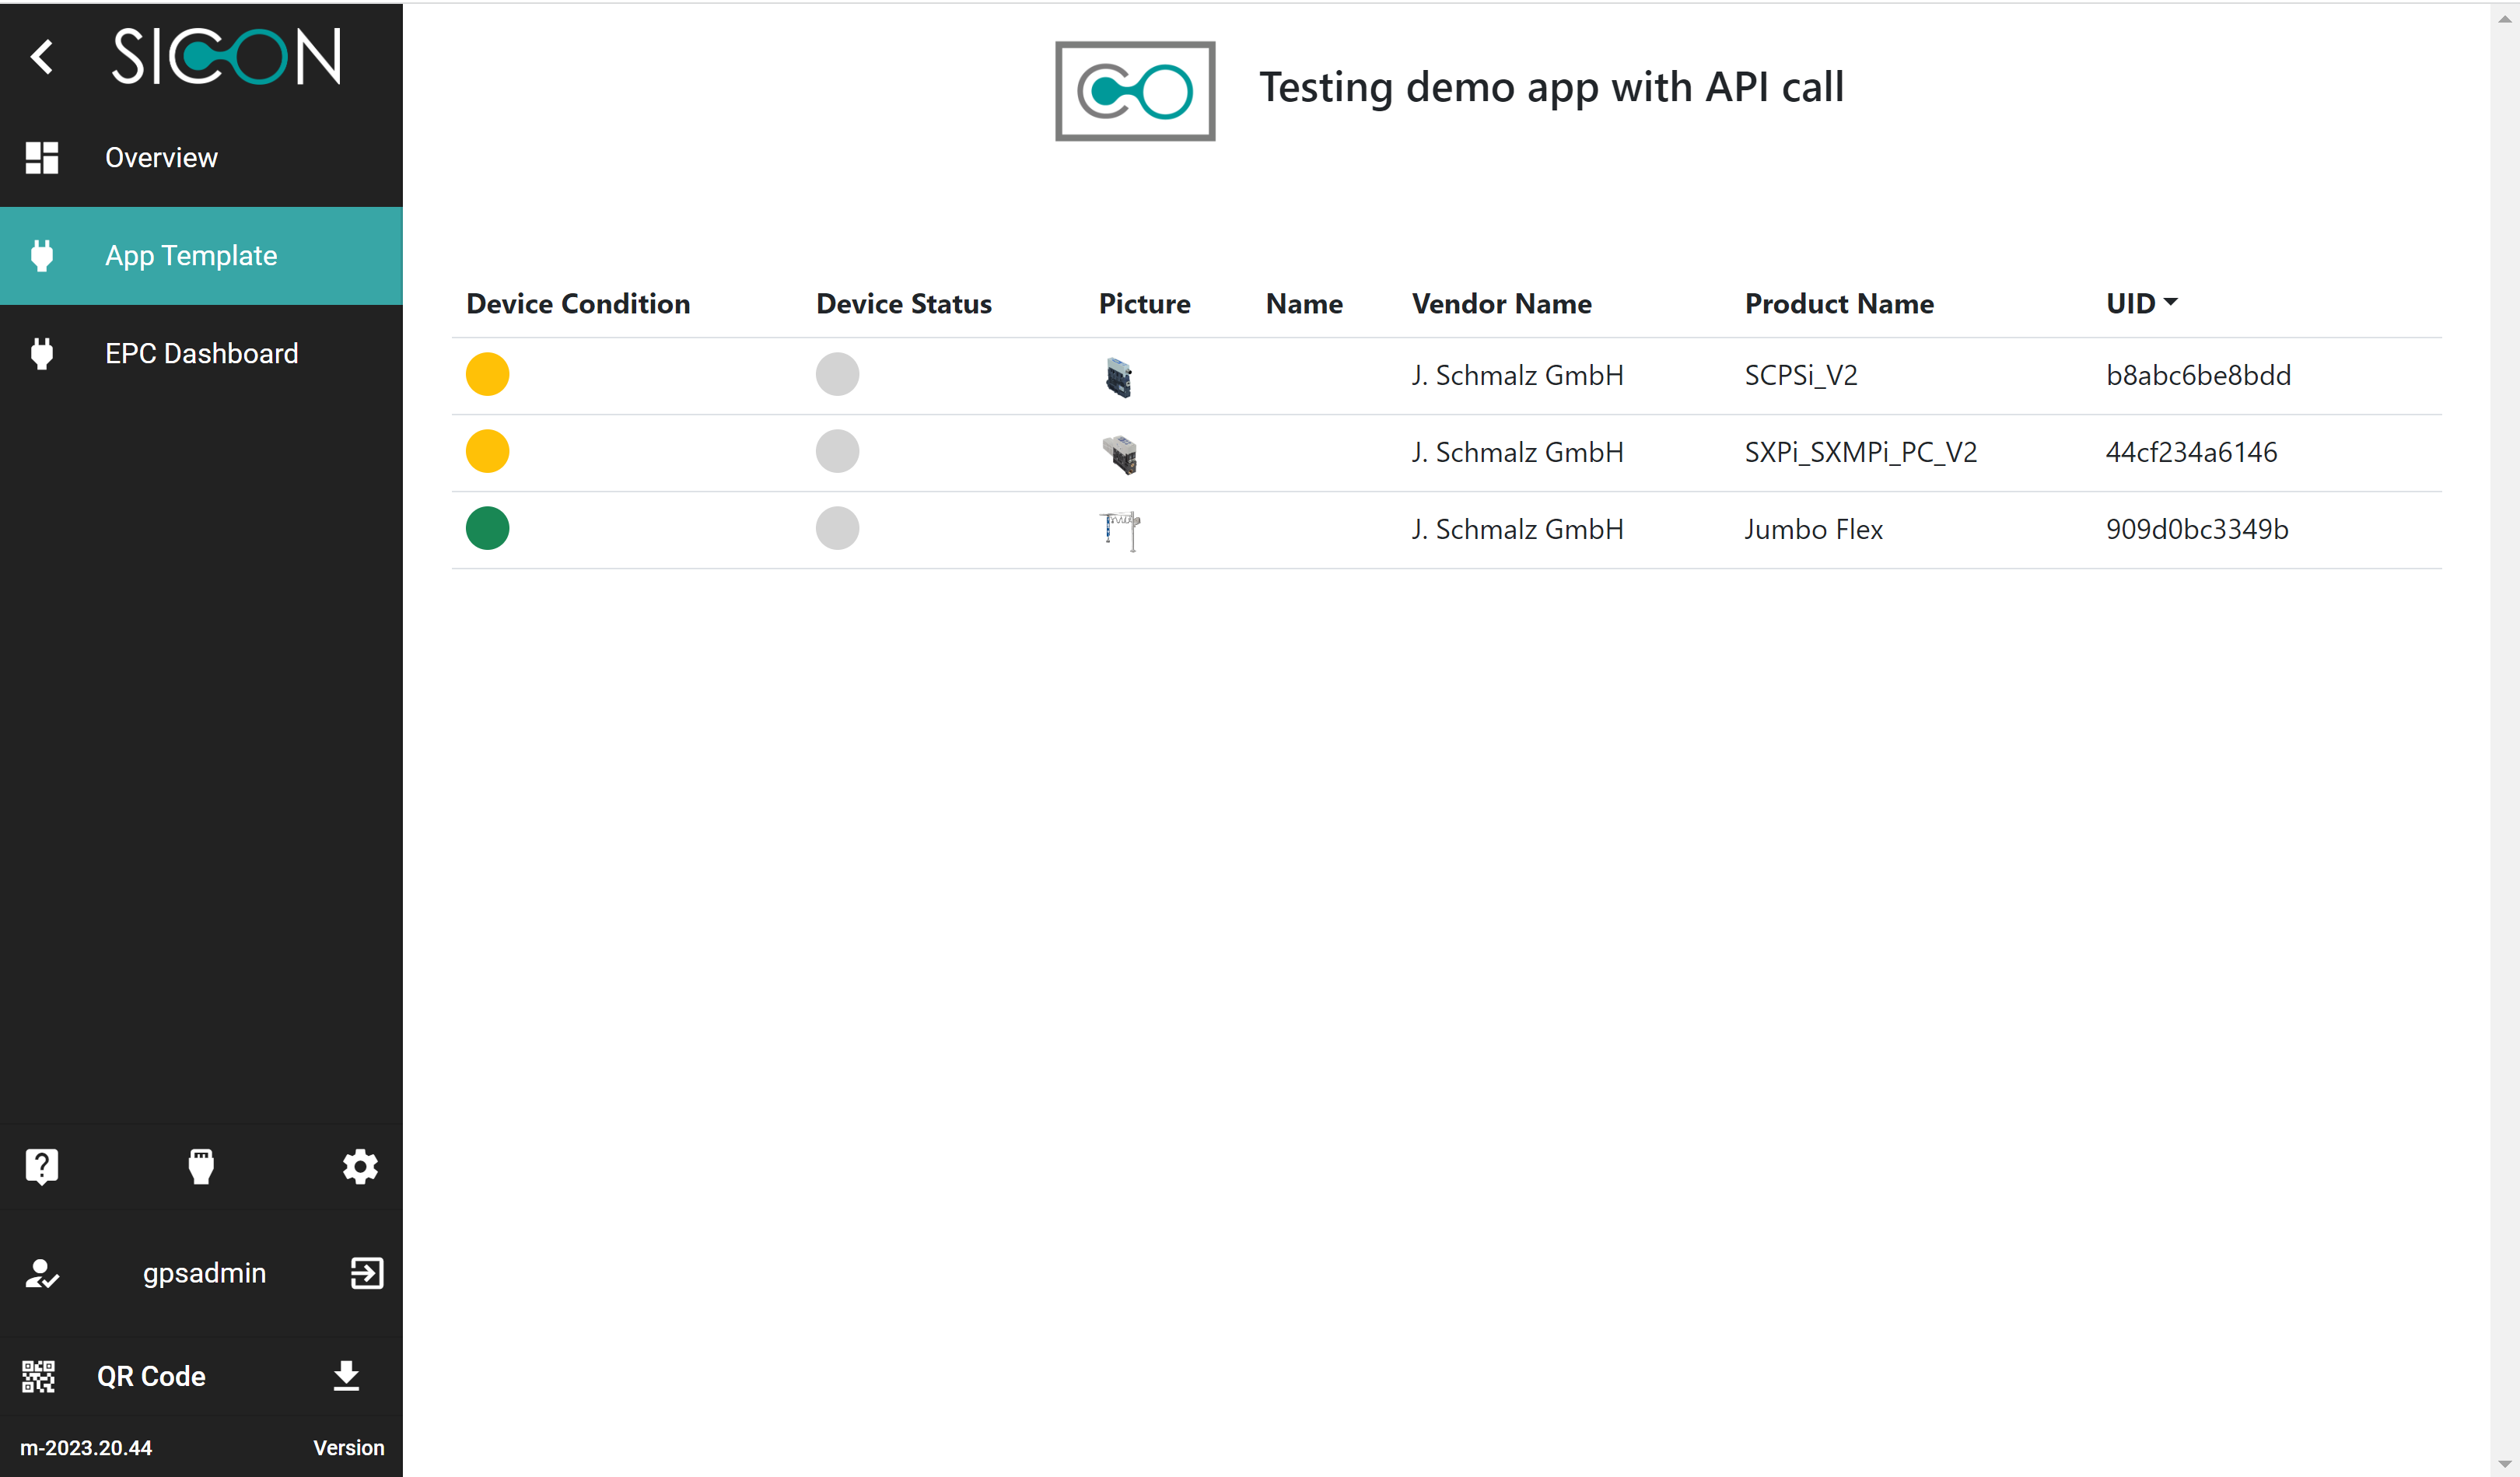Click gray status dot for SXPi_SXMPi_PC_V2

(837, 452)
